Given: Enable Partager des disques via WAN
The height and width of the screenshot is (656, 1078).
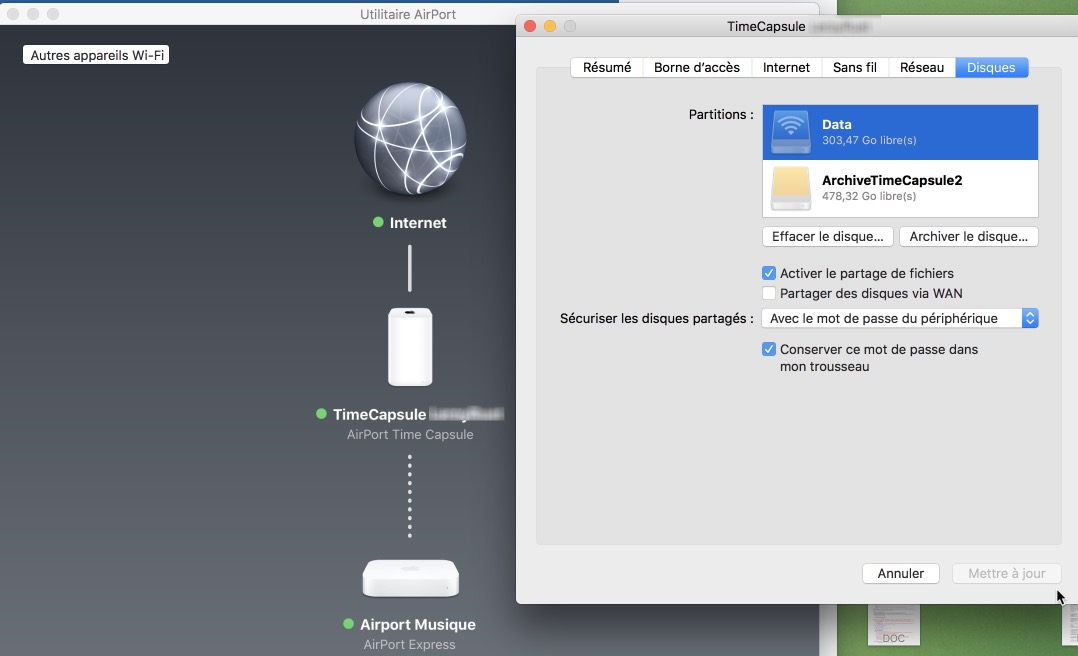Looking at the screenshot, I should (x=769, y=293).
